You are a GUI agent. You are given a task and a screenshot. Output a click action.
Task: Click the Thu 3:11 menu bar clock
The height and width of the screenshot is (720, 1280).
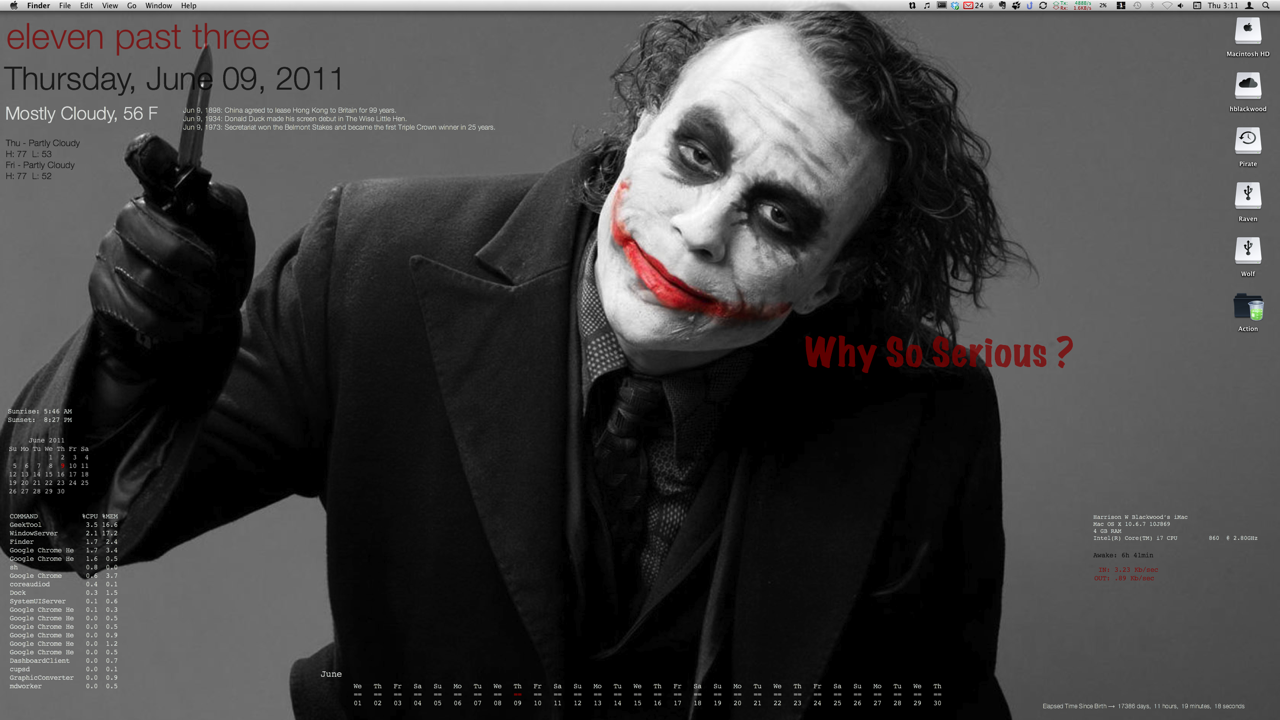1223,6
